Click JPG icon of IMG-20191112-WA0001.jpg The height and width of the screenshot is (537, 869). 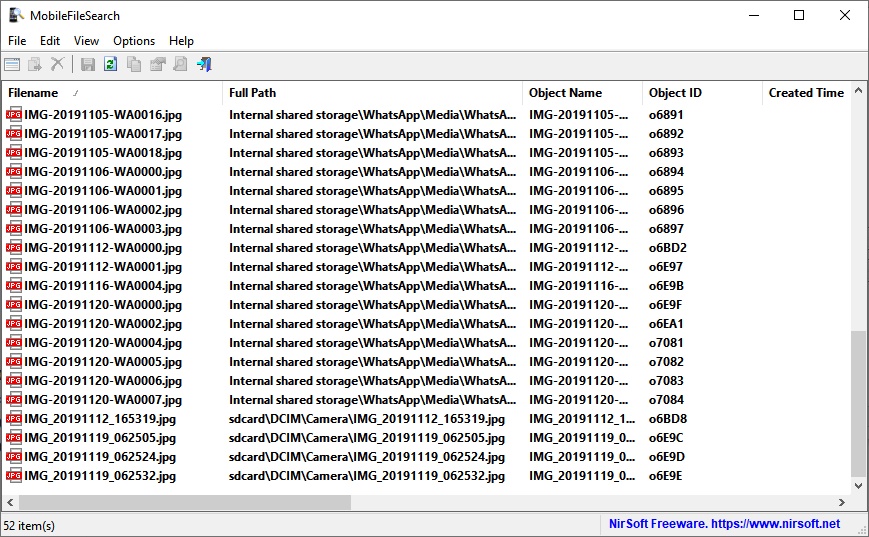tap(14, 267)
